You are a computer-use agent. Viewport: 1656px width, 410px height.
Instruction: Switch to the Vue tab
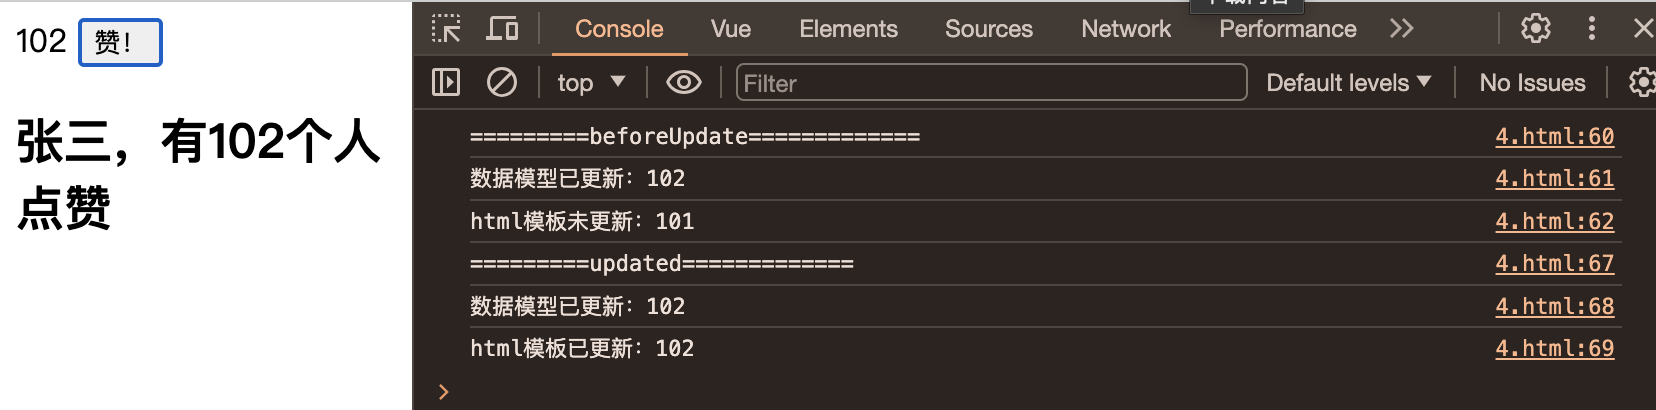pyautogui.click(x=731, y=29)
